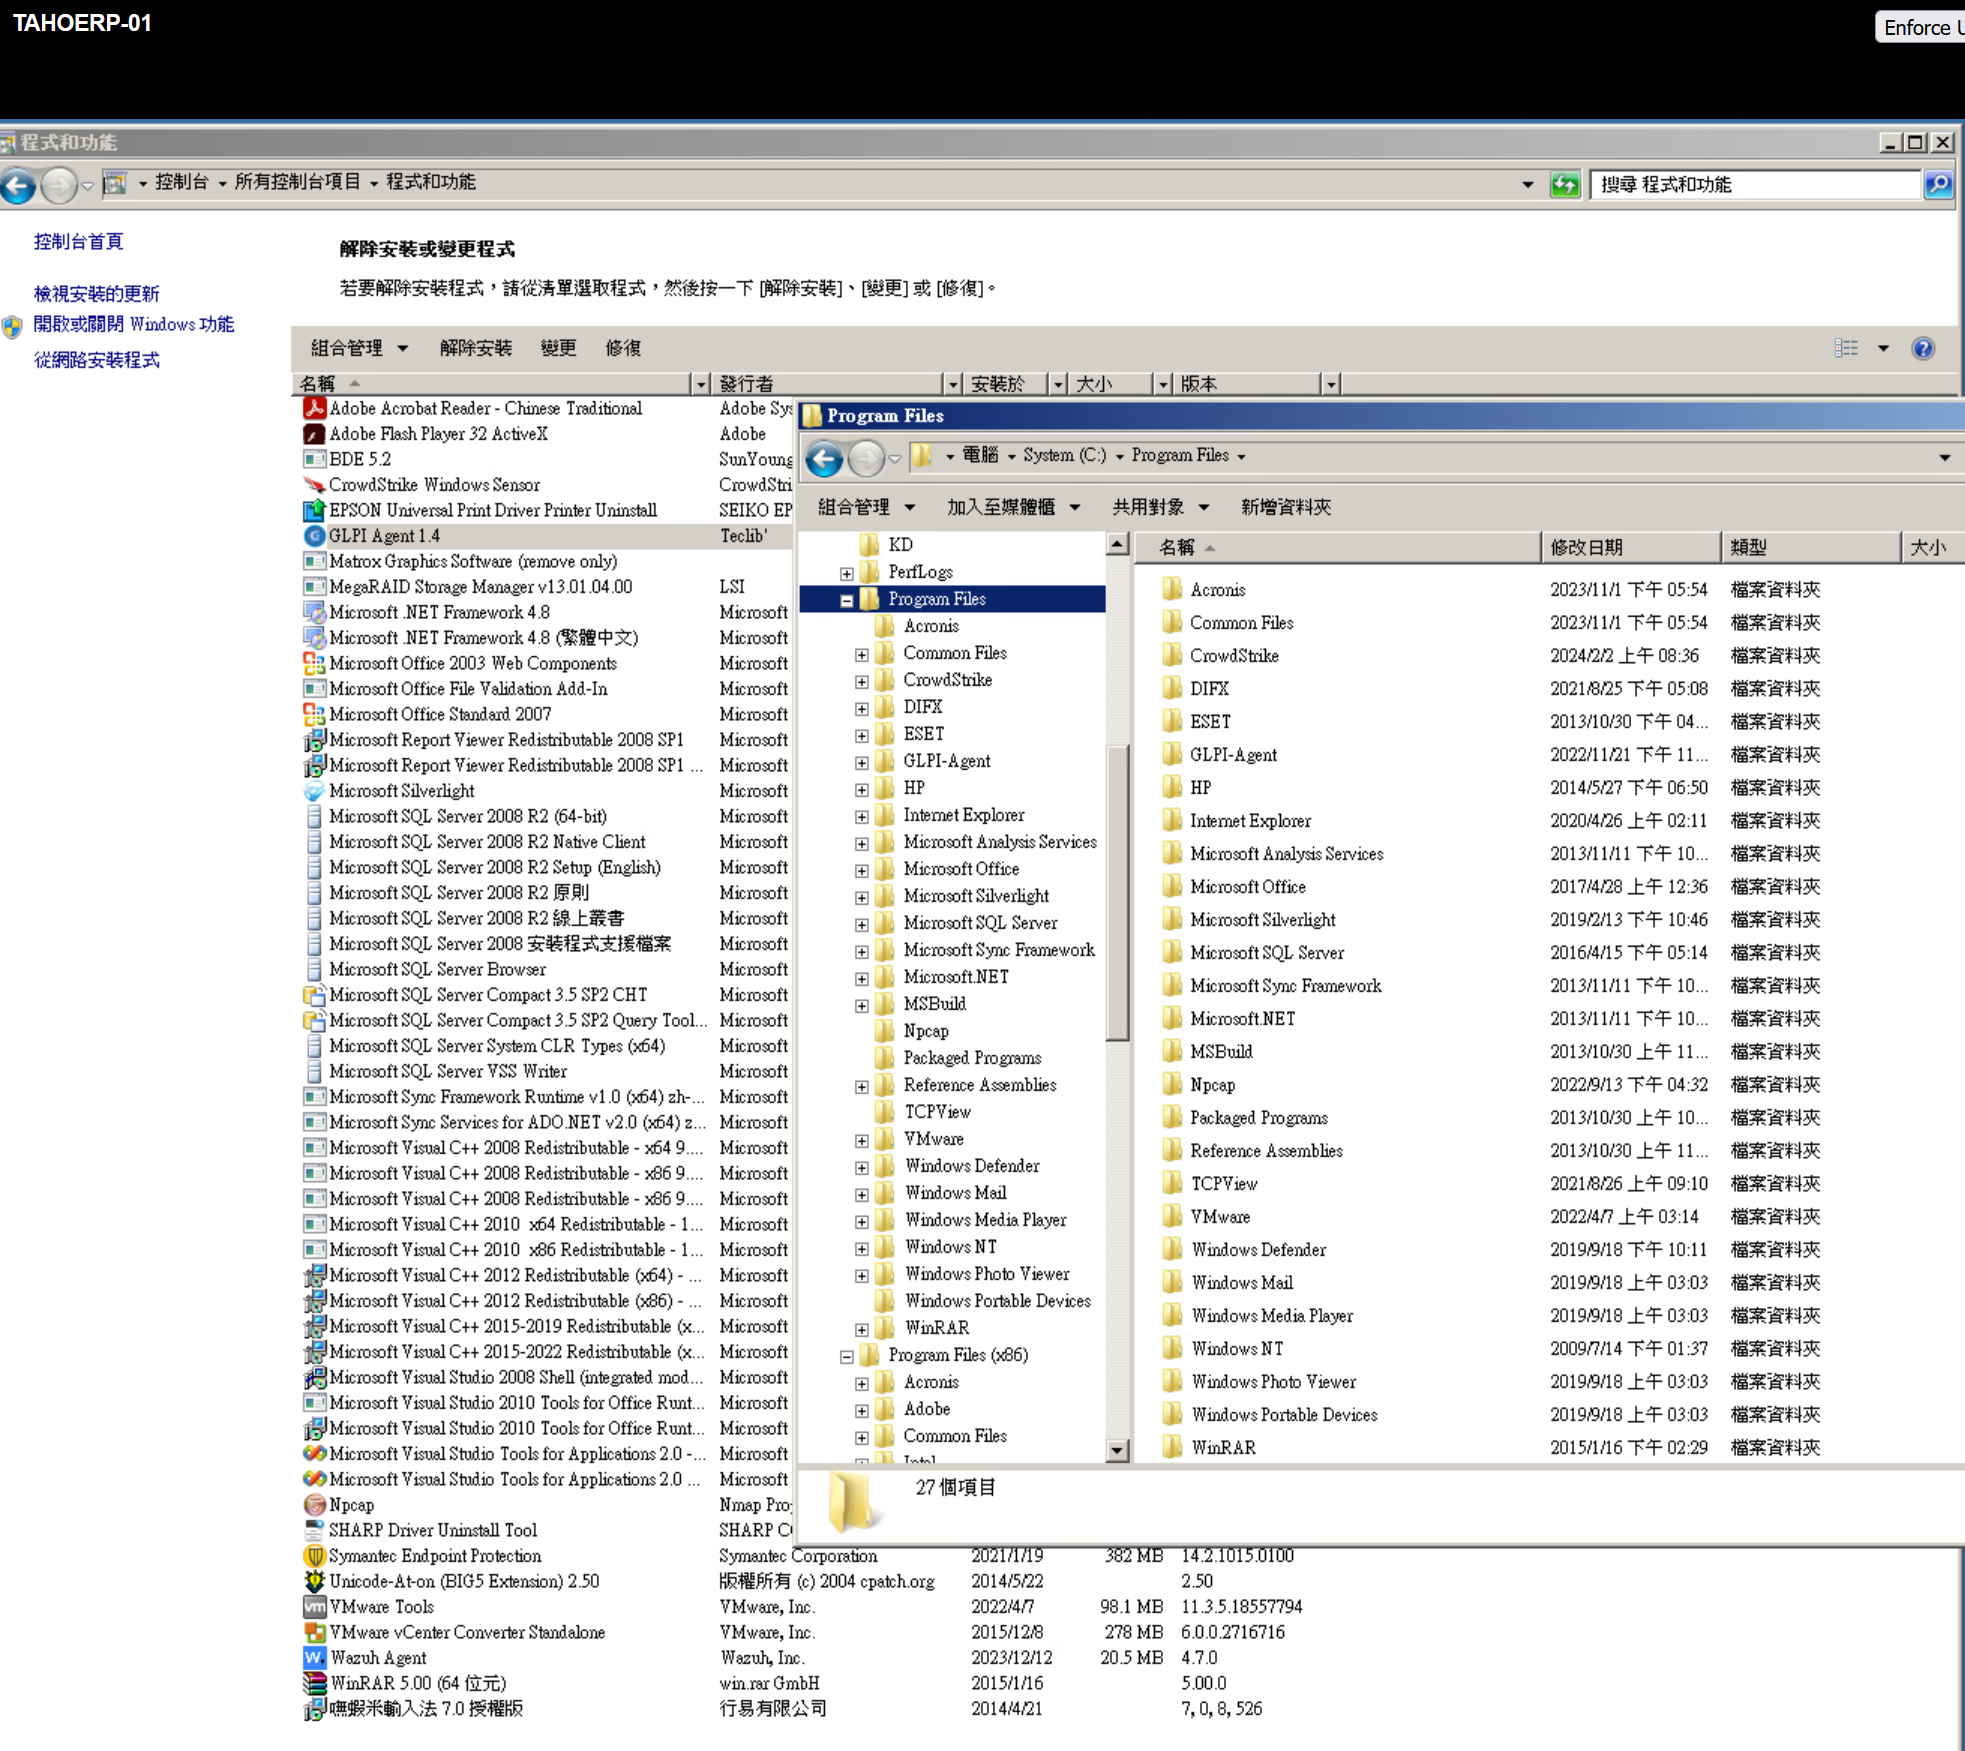The image size is (1965, 1751).
Task: Open 檢視安裝的更新 link
Action: [x=96, y=293]
